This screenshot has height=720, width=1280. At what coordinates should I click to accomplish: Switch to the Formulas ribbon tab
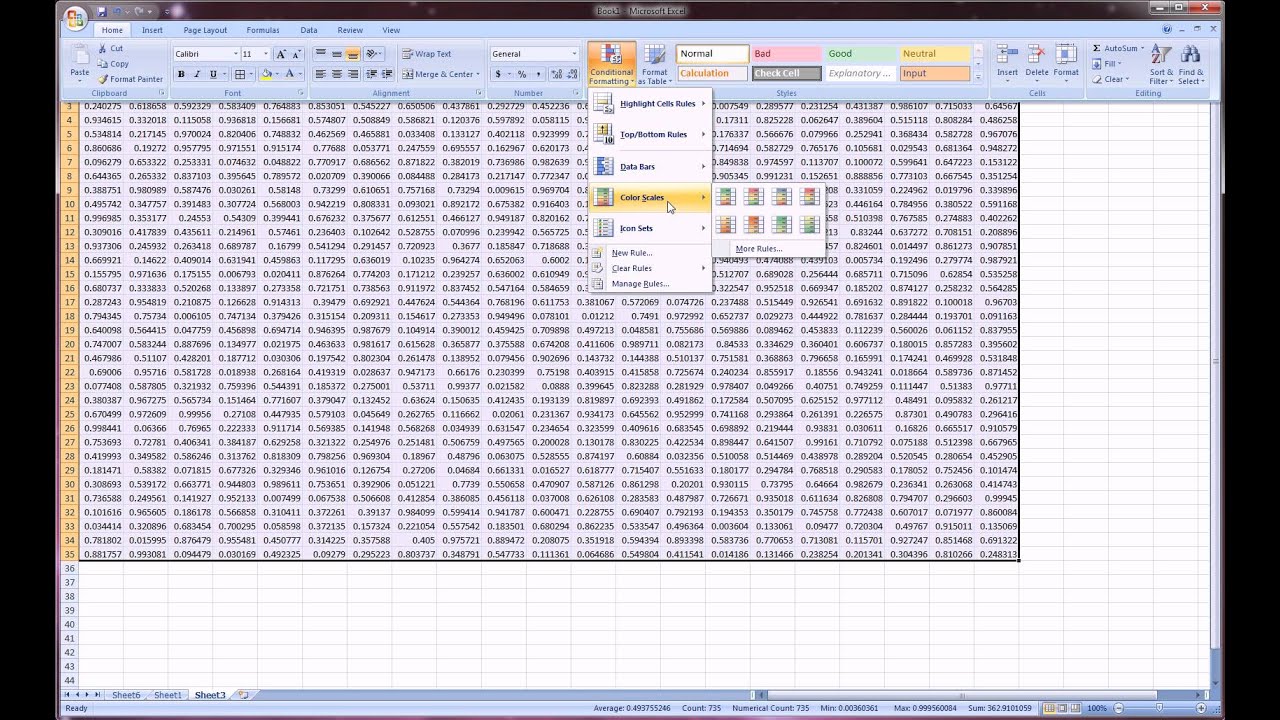tap(263, 30)
